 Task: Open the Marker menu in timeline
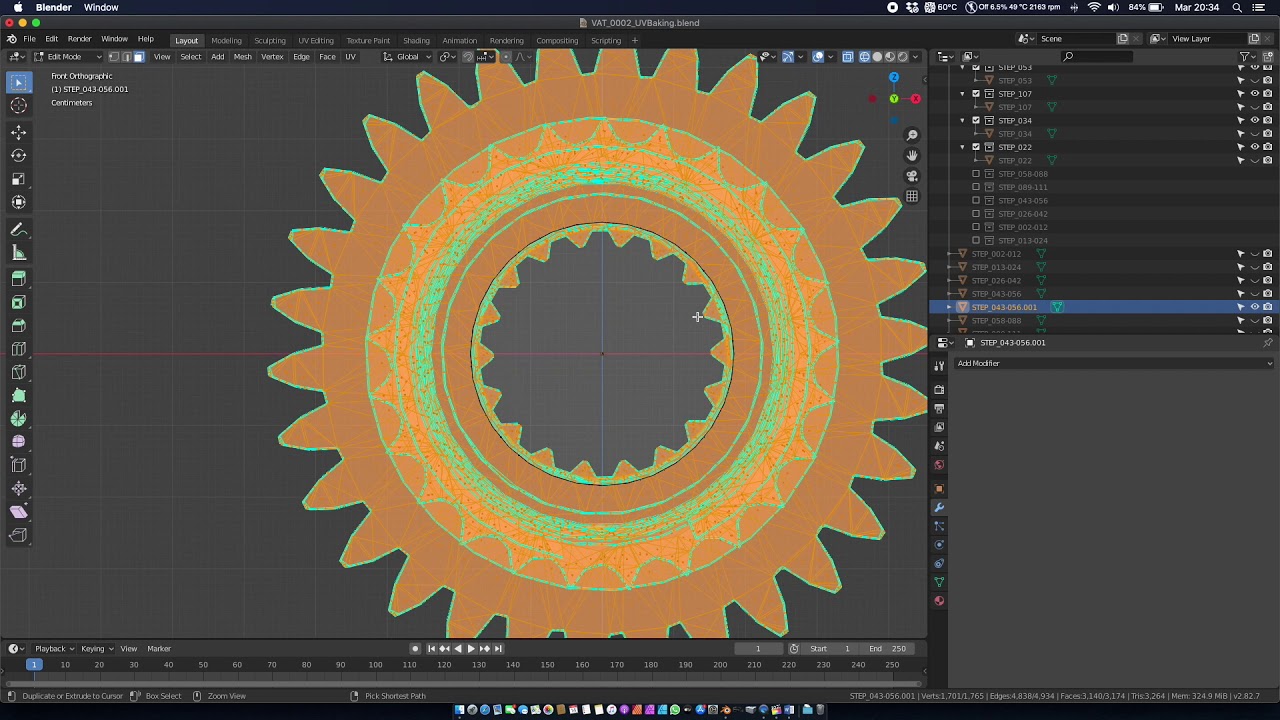coord(159,648)
